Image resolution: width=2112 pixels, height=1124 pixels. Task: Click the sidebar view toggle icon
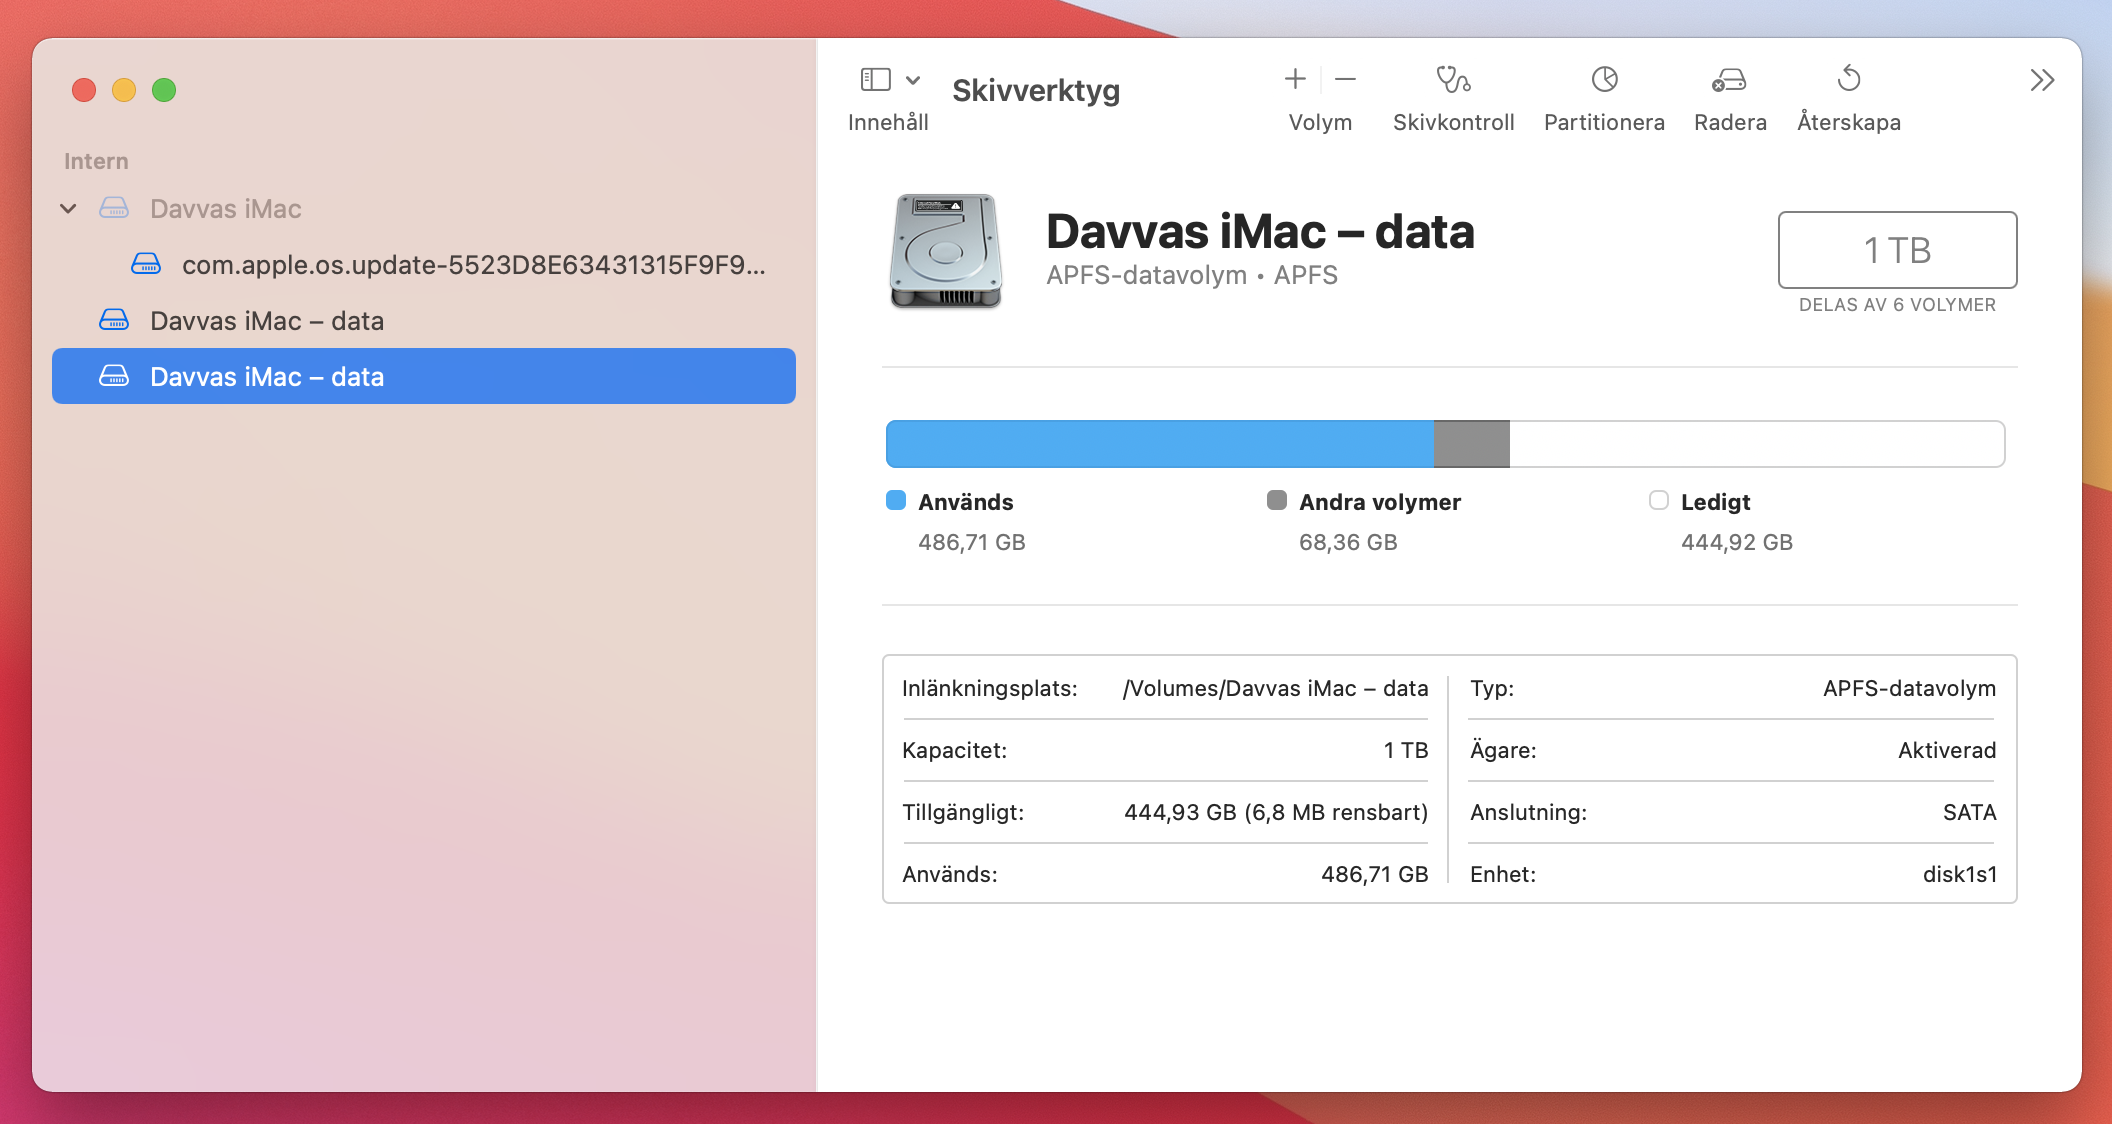875,79
